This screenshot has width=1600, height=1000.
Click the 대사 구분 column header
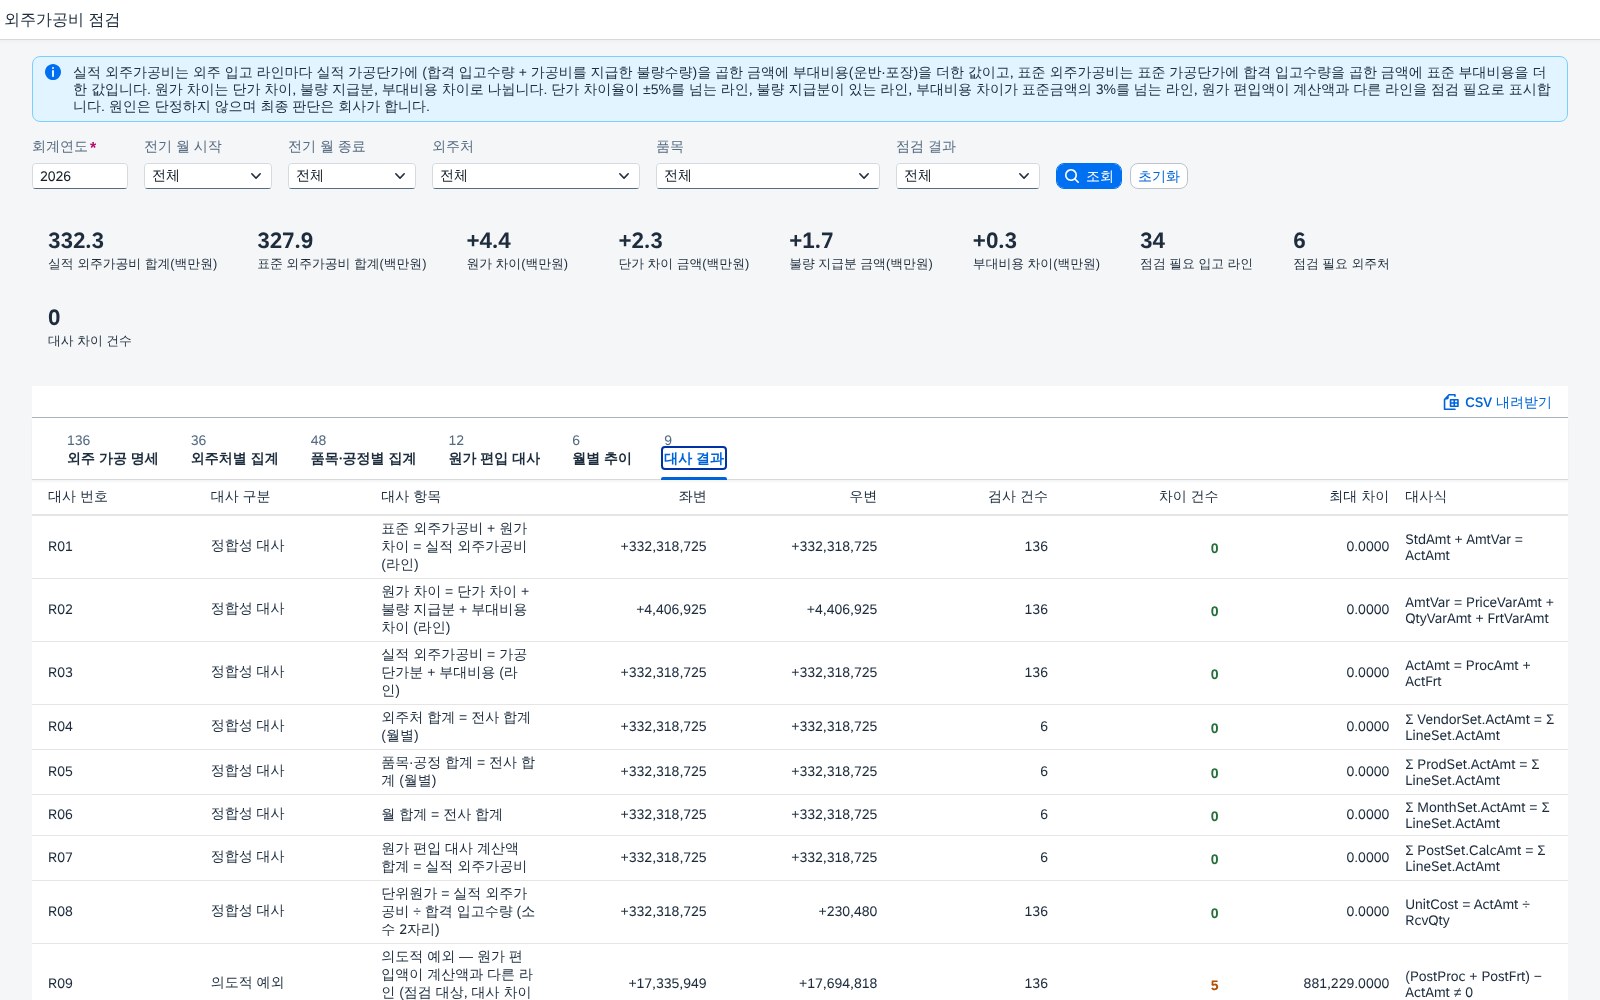[240, 497]
